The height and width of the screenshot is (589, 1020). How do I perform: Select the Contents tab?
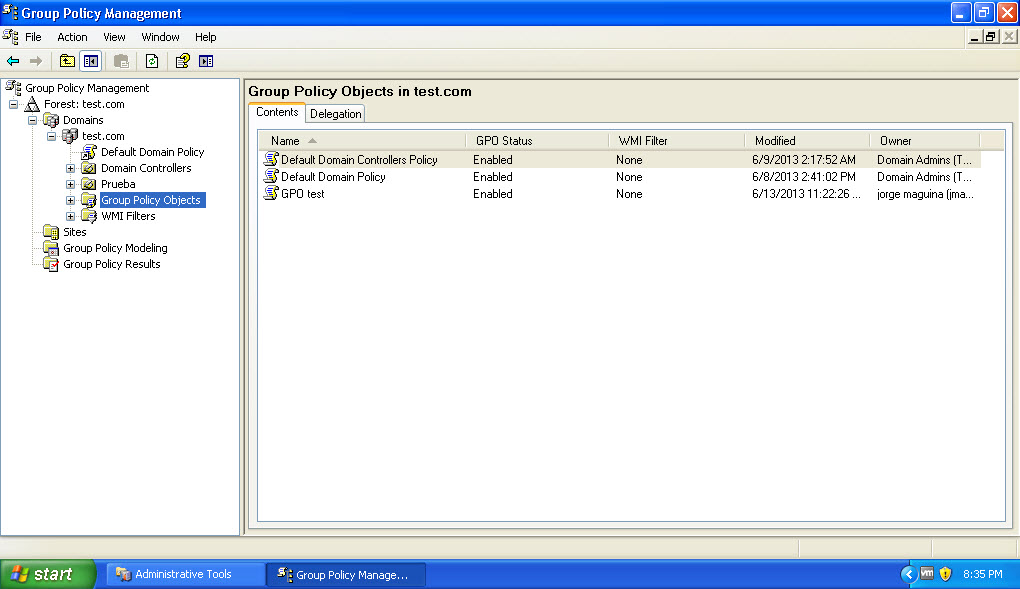pyautogui.click(x=277, y=112)
